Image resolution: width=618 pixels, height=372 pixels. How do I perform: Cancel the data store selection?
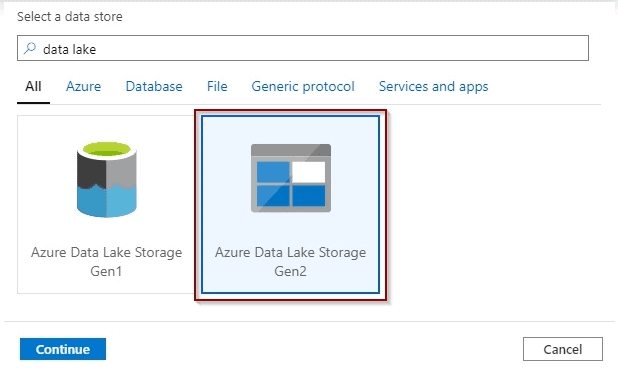click(x=562, y=349)
